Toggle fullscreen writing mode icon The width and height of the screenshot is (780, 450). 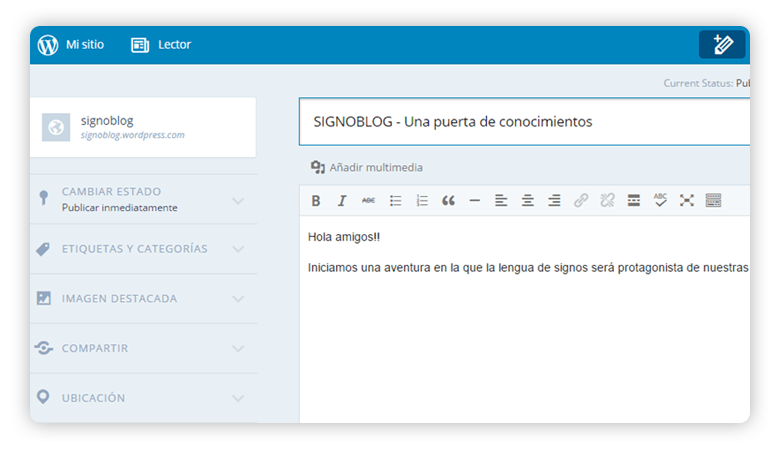[x=686, y=200]
